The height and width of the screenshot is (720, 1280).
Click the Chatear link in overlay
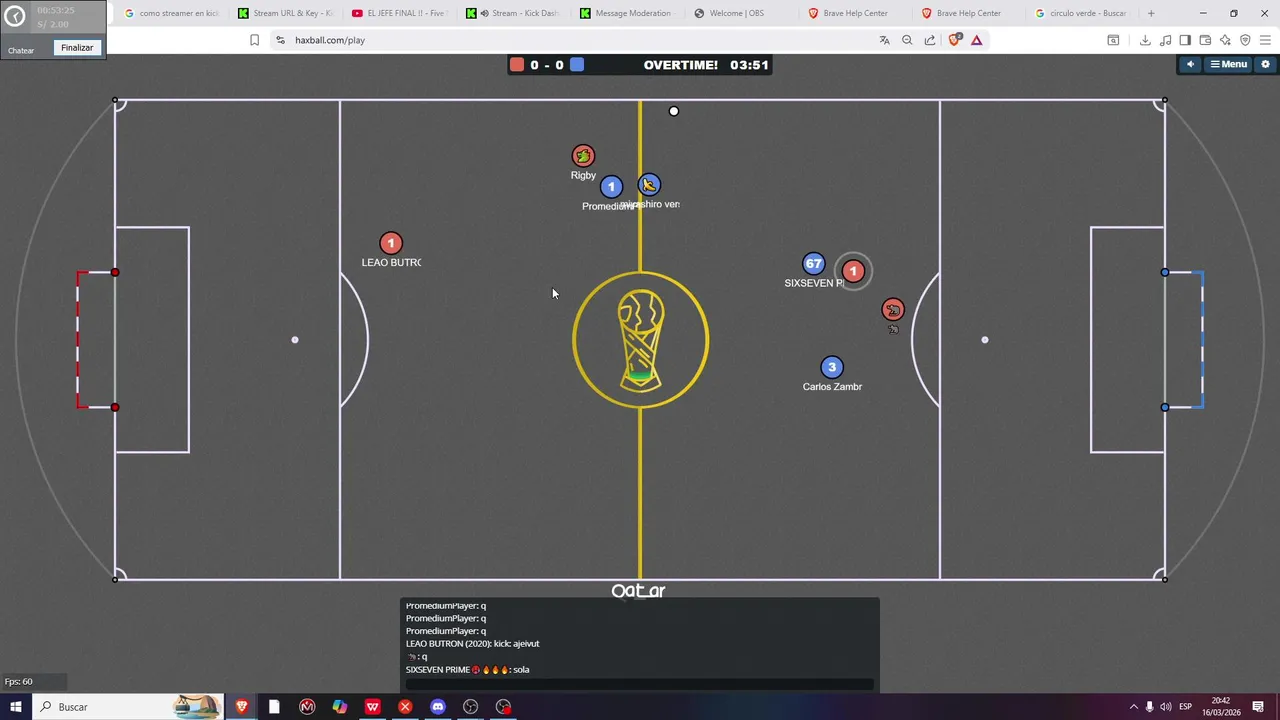click(21, 50)
